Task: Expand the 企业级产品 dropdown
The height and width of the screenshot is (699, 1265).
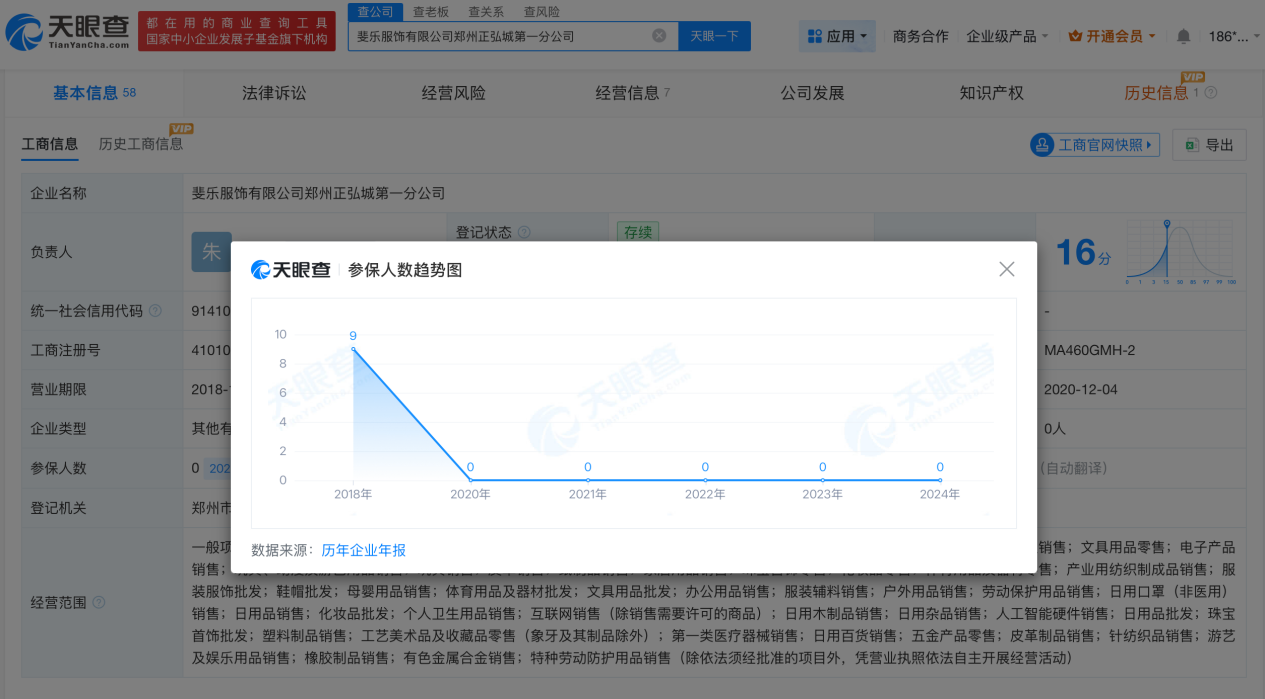Action: pos(1007,36)
